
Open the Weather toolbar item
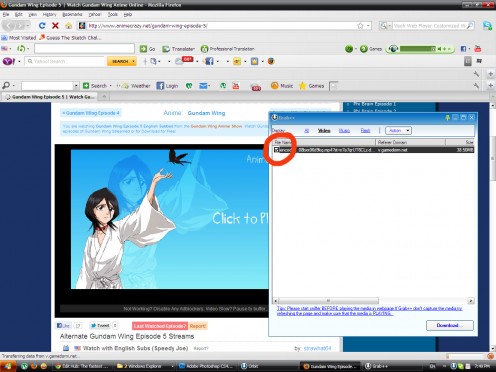(x=137, y=86)
